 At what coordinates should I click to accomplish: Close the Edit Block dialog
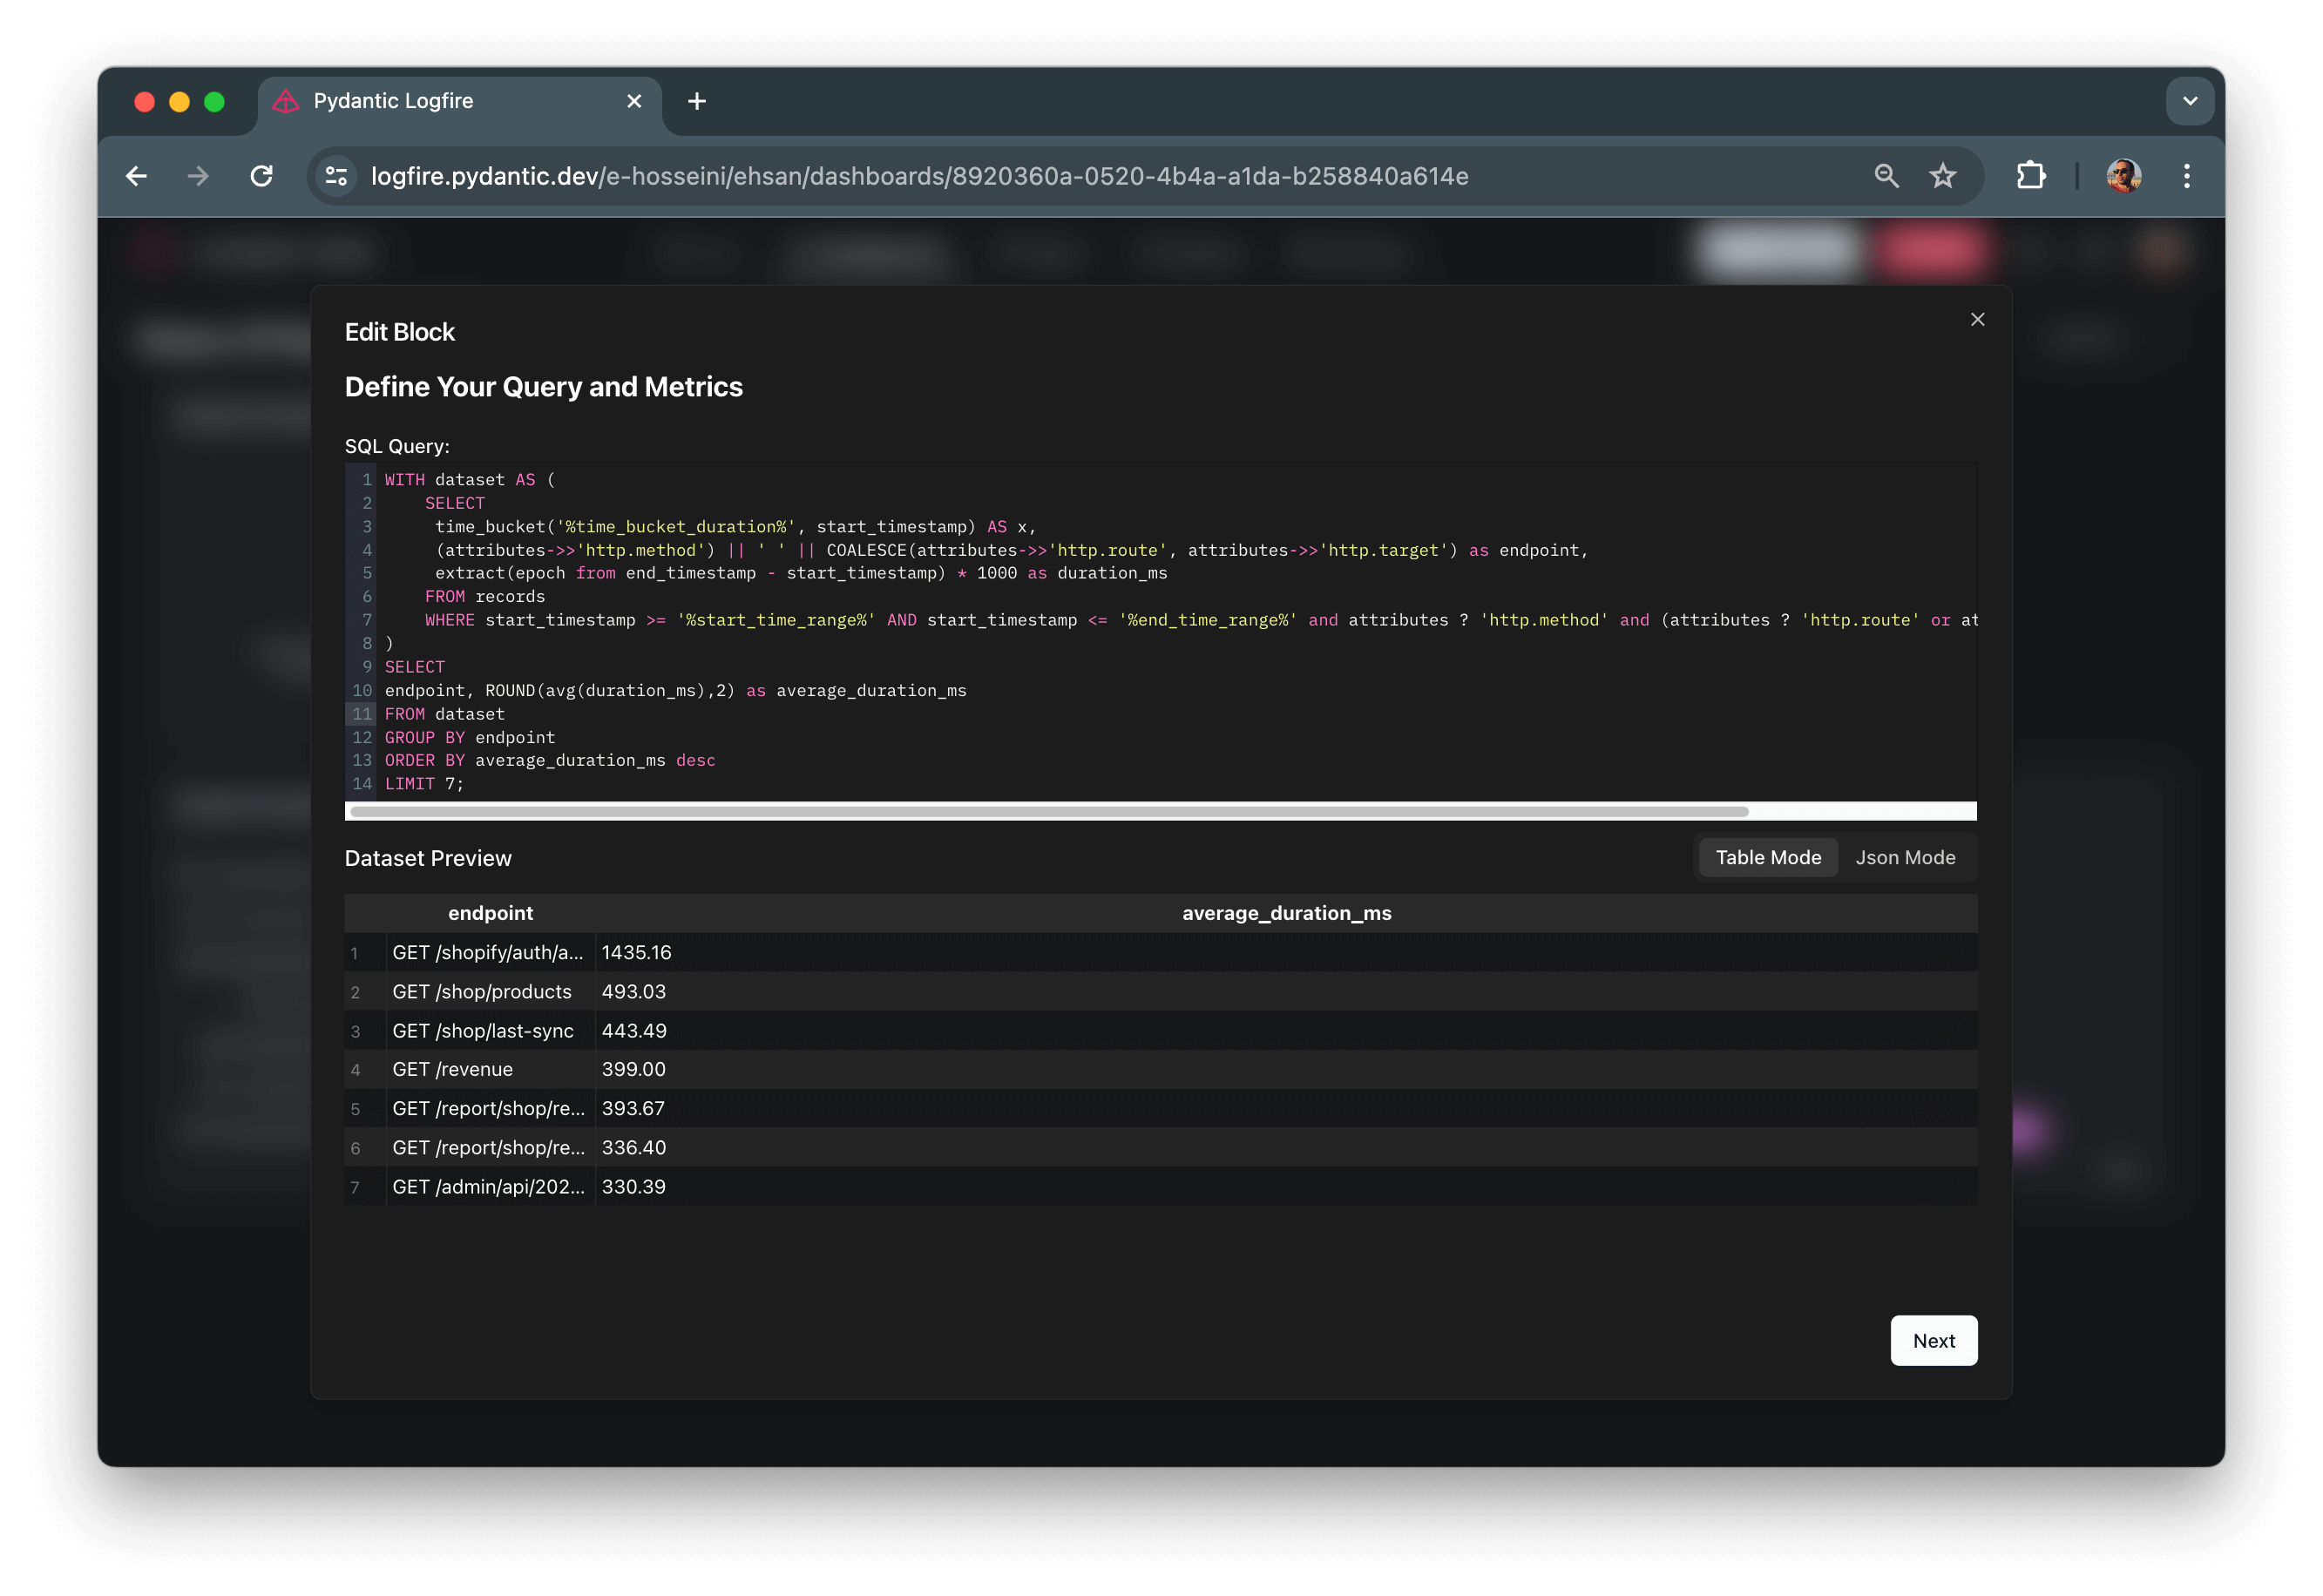[1977, 319]
